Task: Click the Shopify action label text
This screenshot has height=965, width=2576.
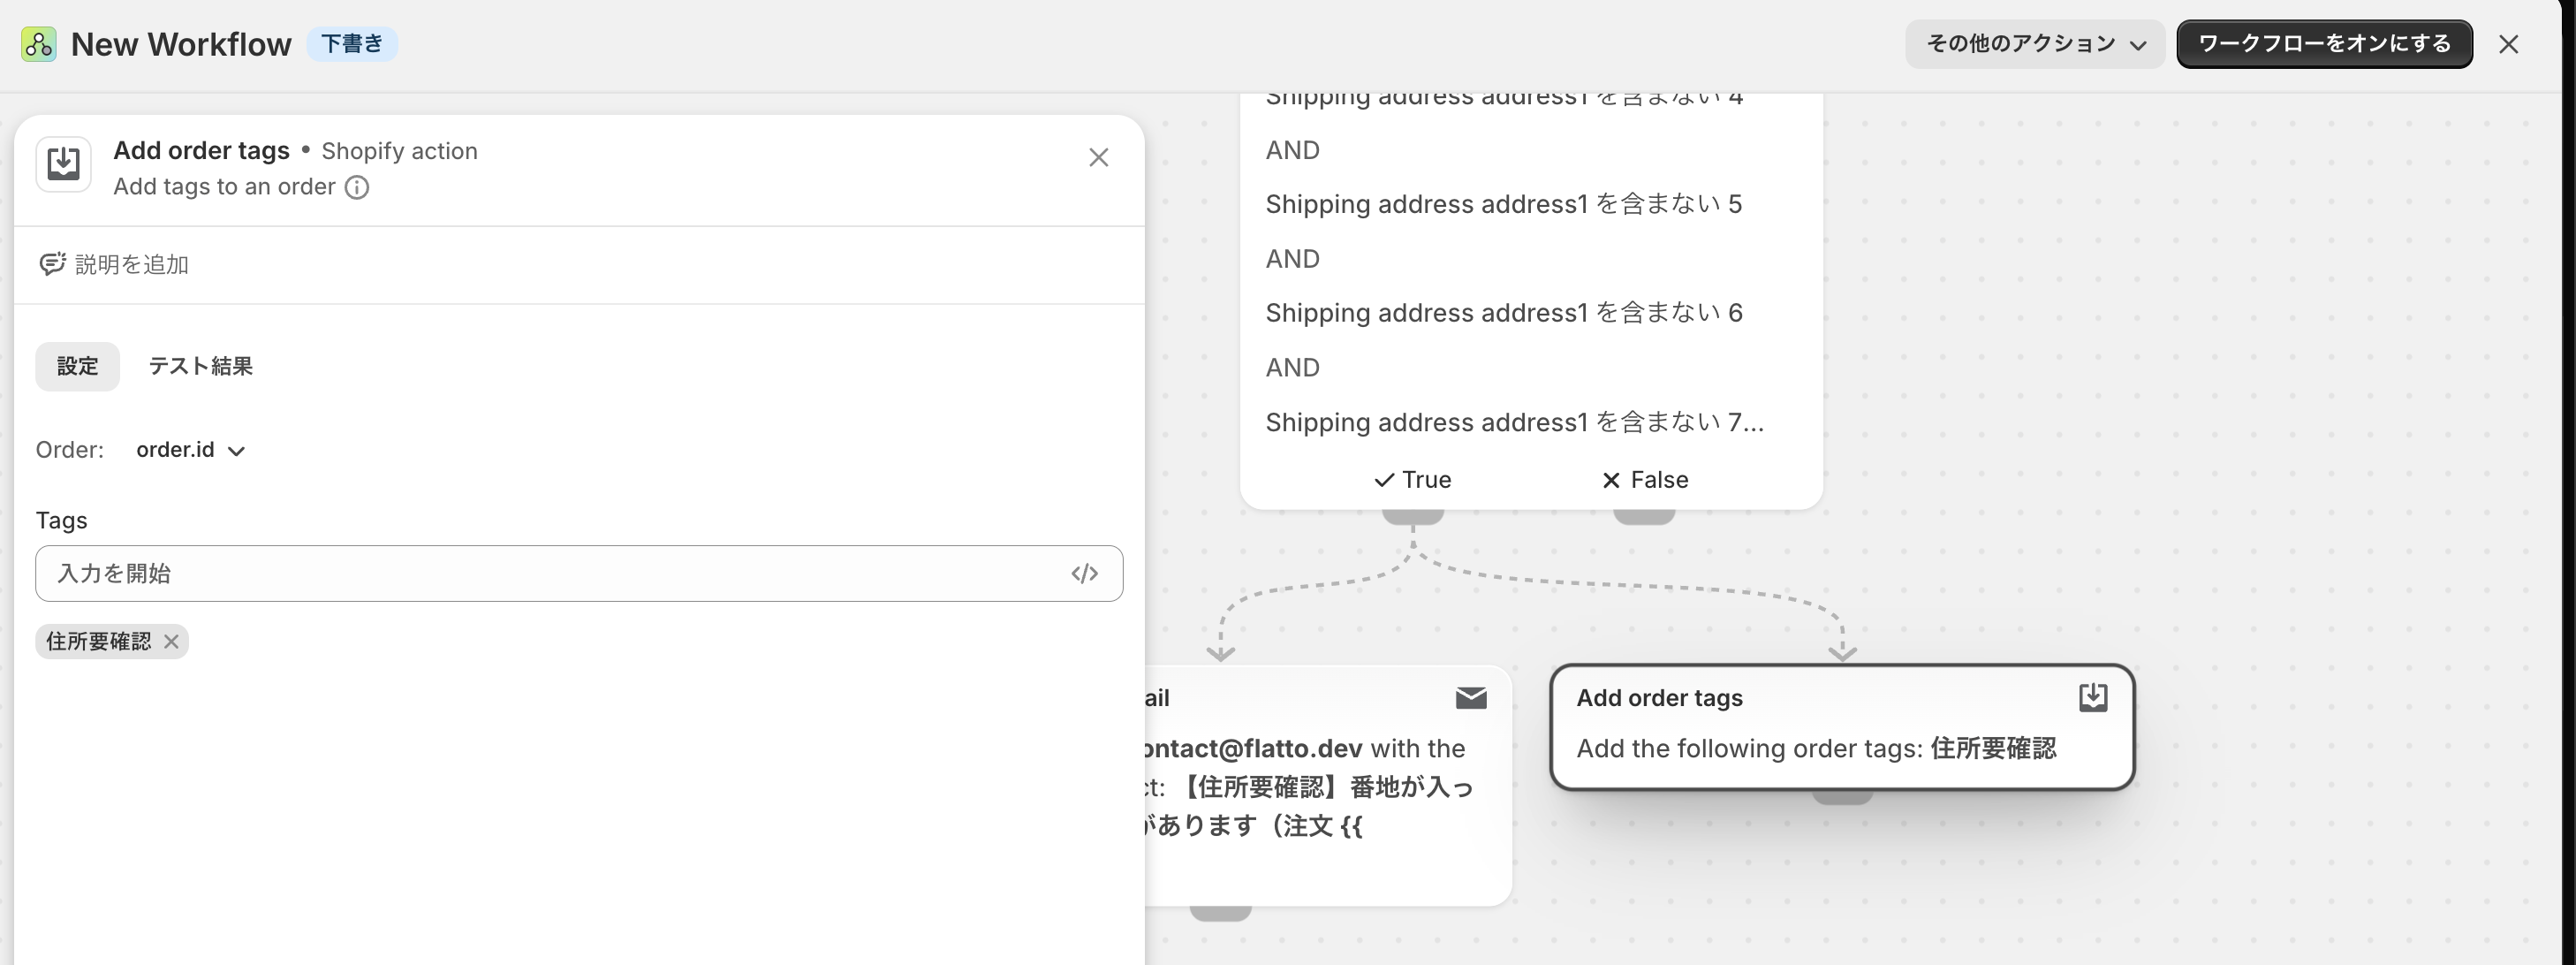Action: [399, 151]
